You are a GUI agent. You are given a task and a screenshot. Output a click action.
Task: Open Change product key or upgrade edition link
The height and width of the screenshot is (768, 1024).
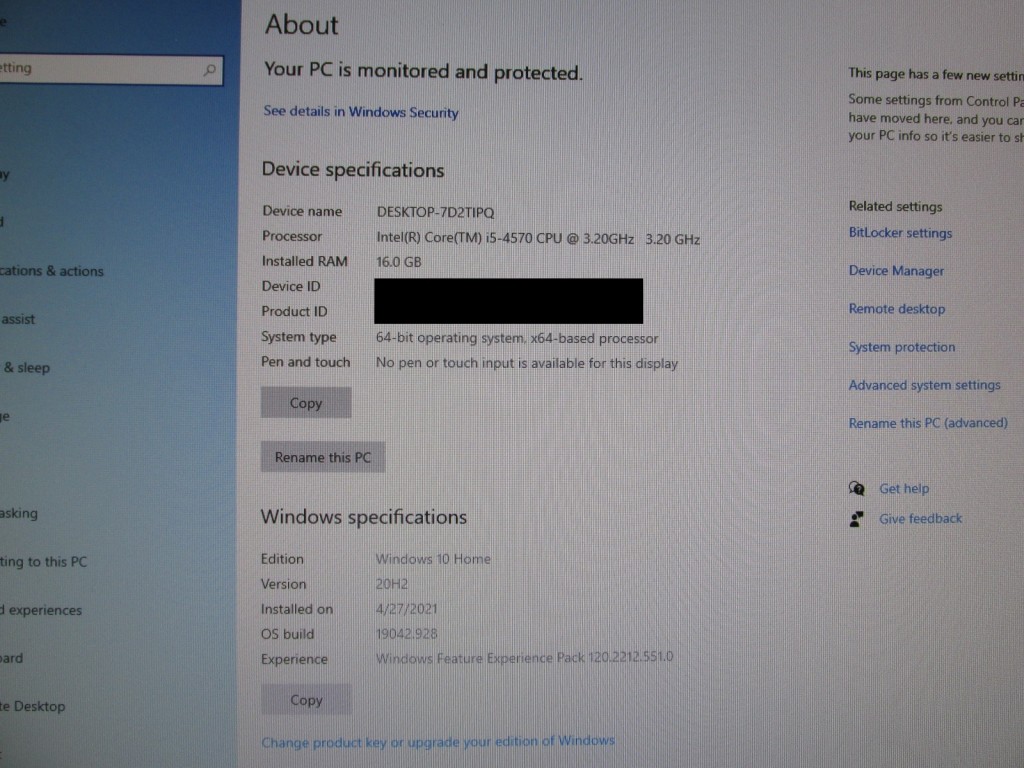click(438, 741)
